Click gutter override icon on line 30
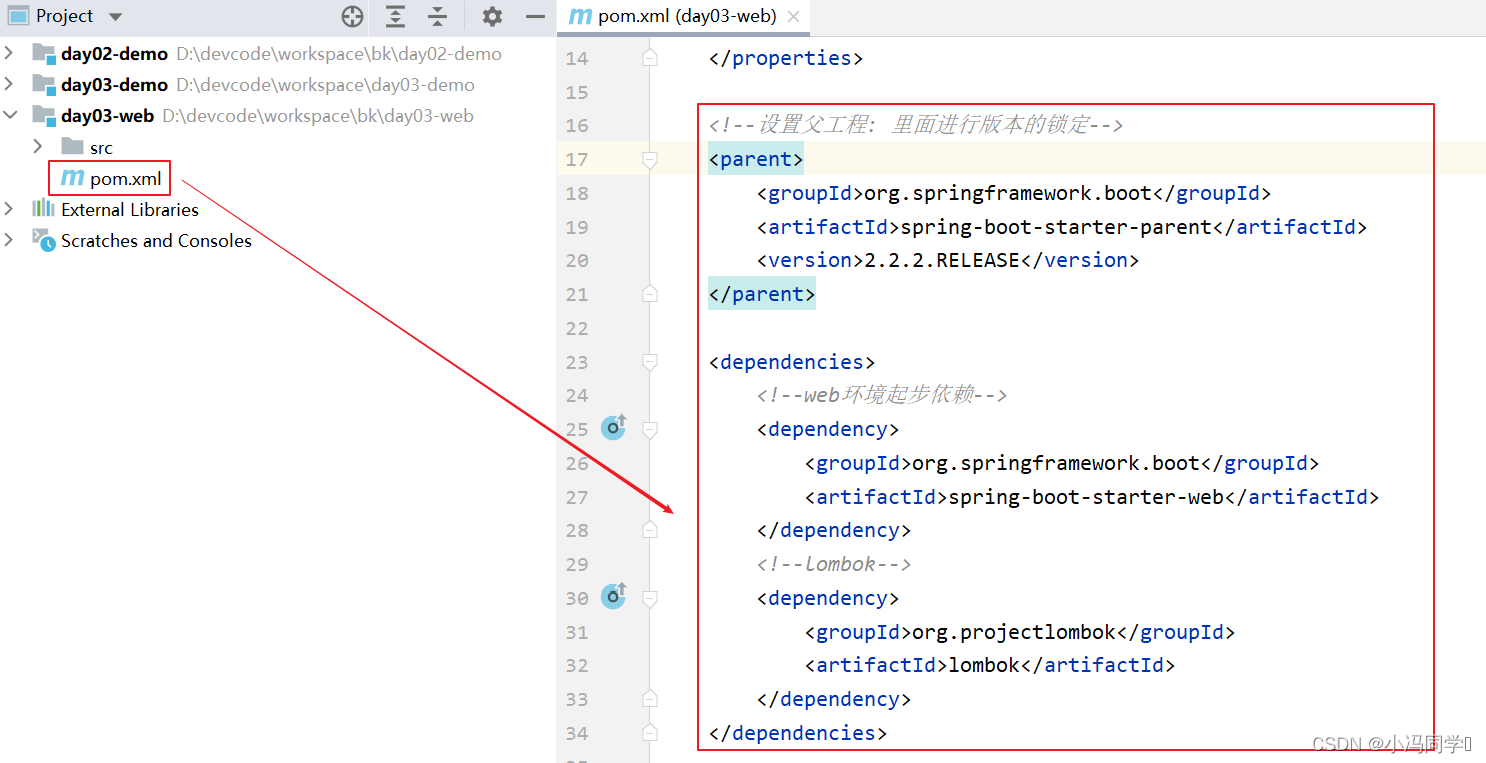 coord(613,597)
